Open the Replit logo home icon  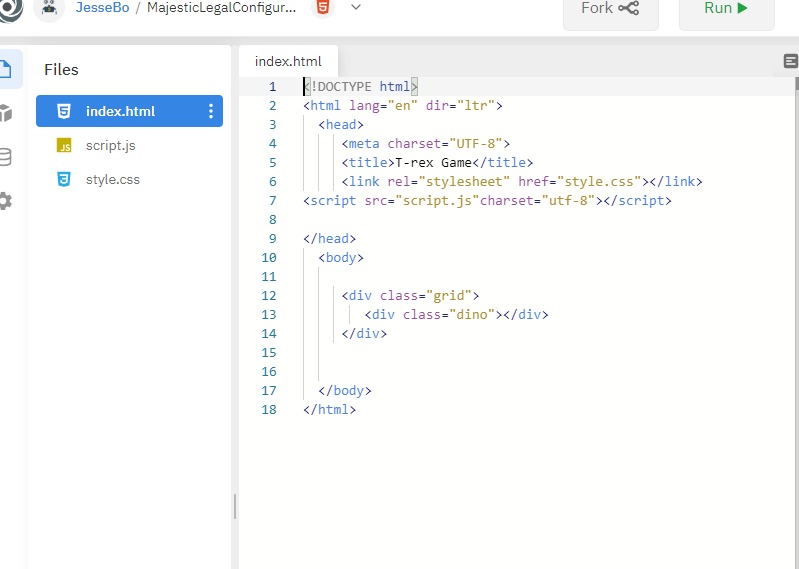point(10,9)
